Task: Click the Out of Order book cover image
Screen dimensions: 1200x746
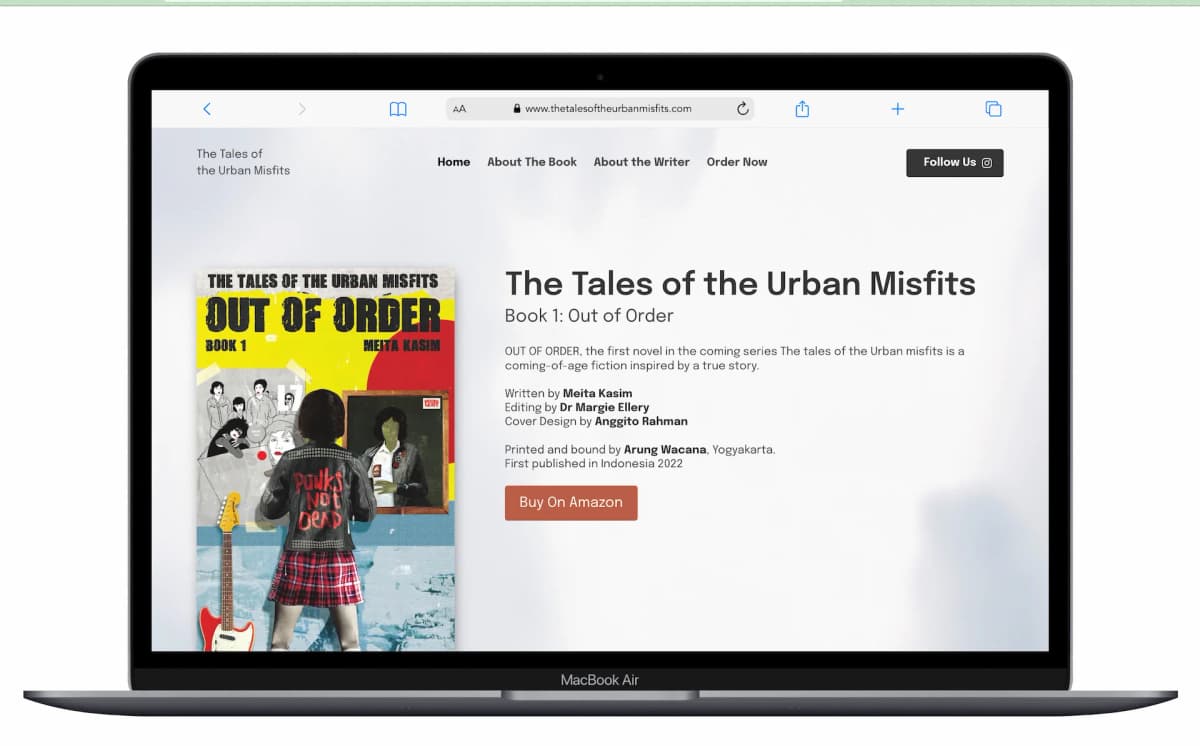Action: click(326, 459)
